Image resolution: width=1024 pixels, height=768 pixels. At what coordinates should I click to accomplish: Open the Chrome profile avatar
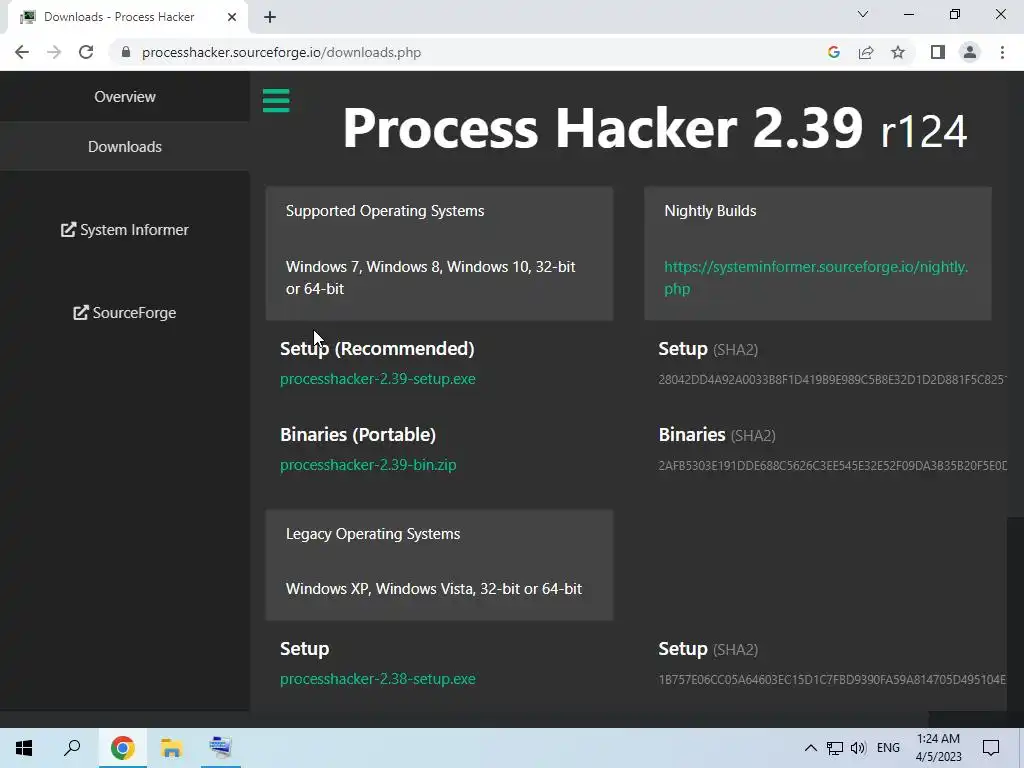[970, 52]
